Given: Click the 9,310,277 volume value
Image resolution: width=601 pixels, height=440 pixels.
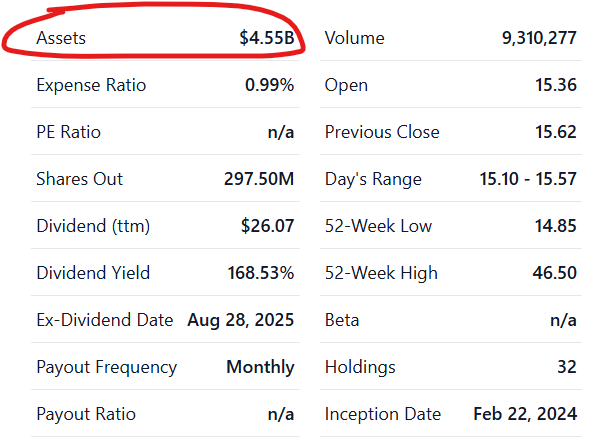Looking at the screenshot, I should [539, 38].
